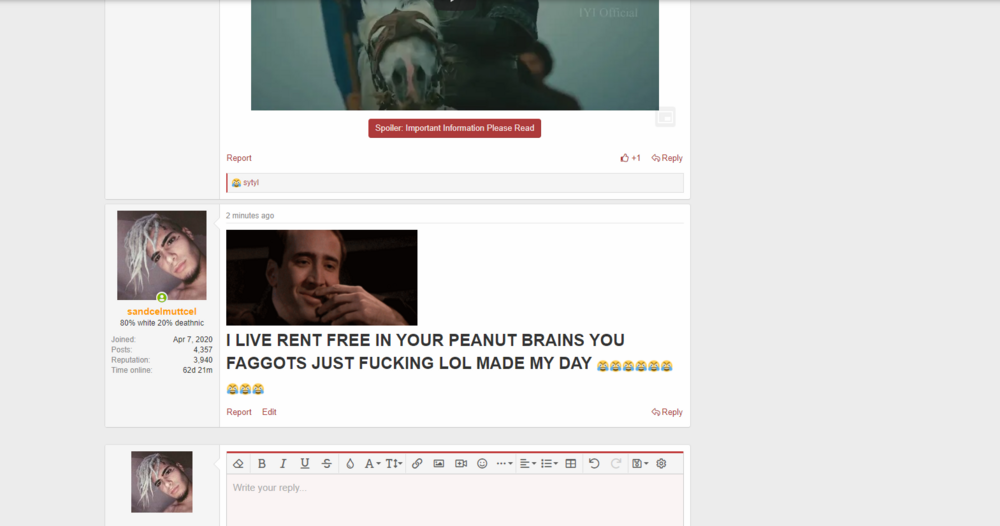Open the Important Information Please Read spoiler

coord(455,128)
